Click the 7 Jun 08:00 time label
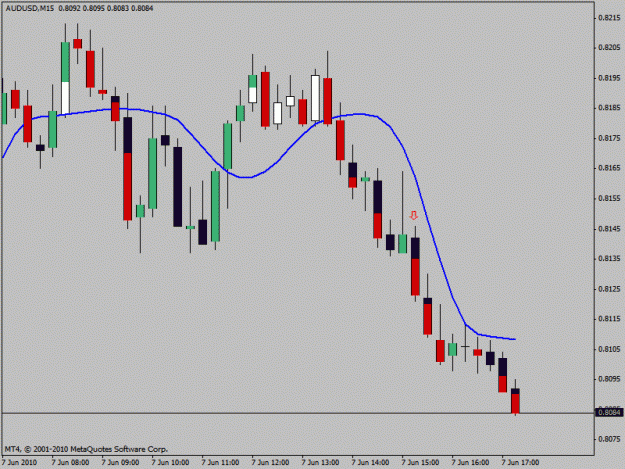The image size is (625, 469). [71, 462]
